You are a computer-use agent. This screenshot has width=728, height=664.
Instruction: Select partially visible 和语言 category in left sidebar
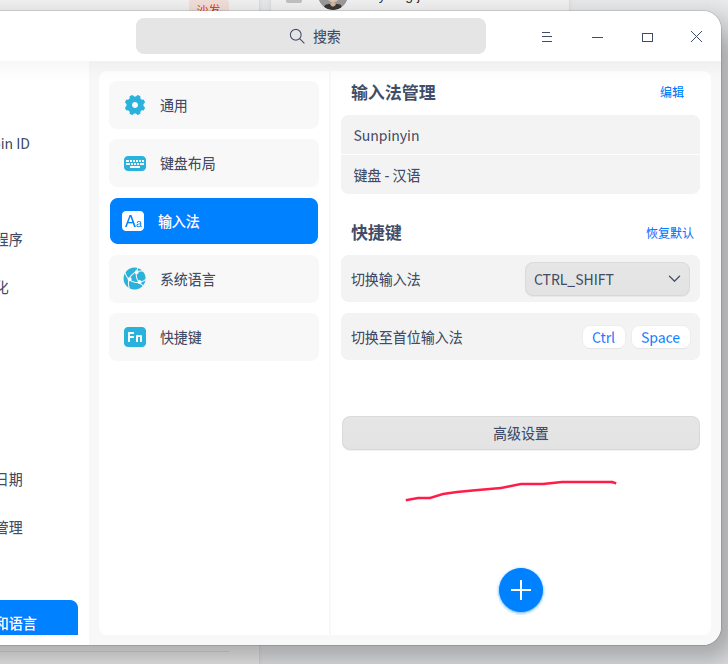pos(39,618)
